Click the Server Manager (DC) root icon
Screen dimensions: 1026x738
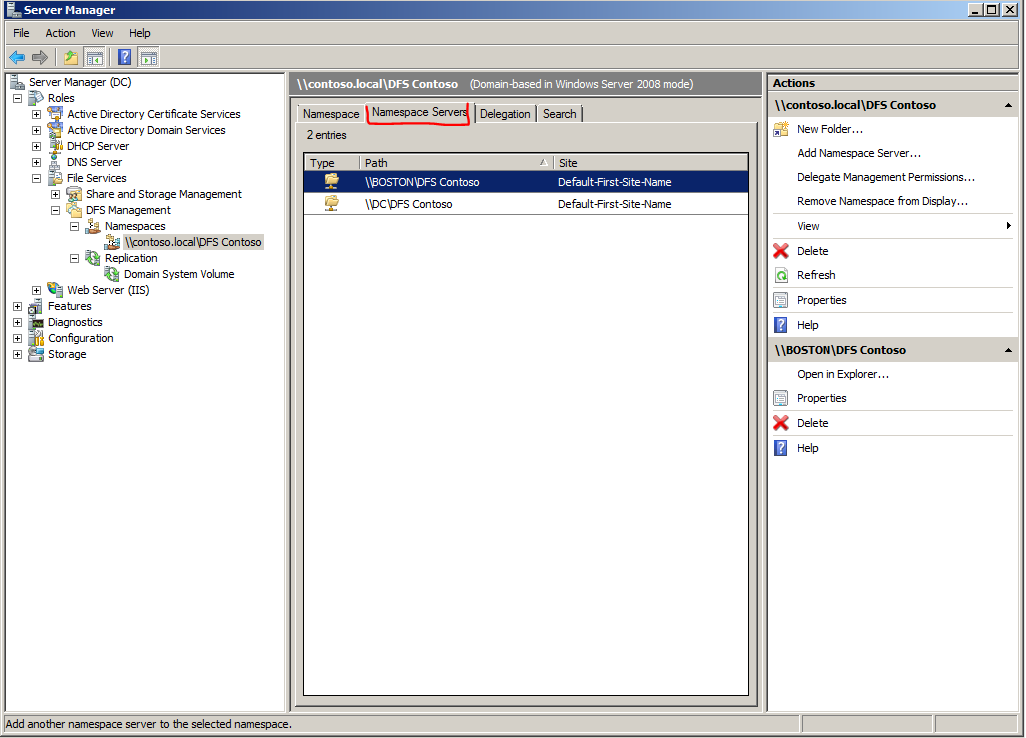[17, 82]
